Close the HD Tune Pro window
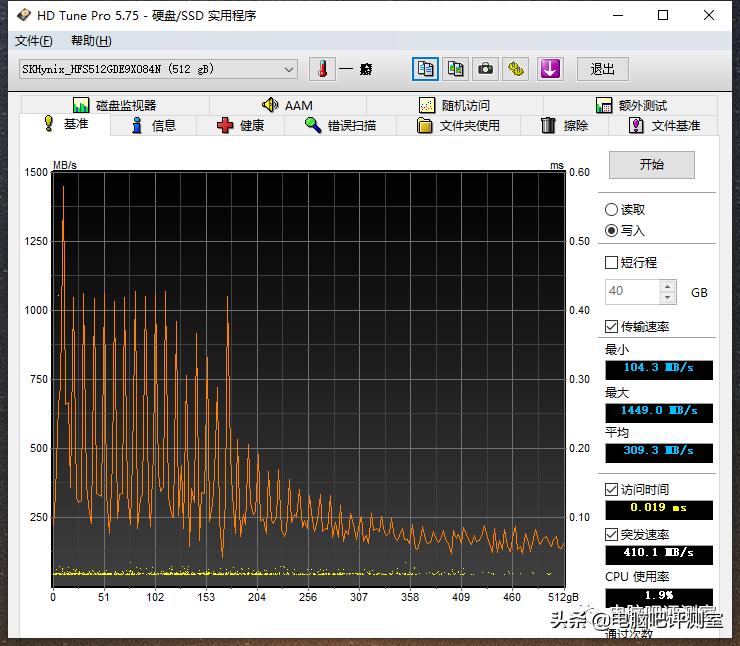This screenshot has height=646, width=740. tap(708, 15)
